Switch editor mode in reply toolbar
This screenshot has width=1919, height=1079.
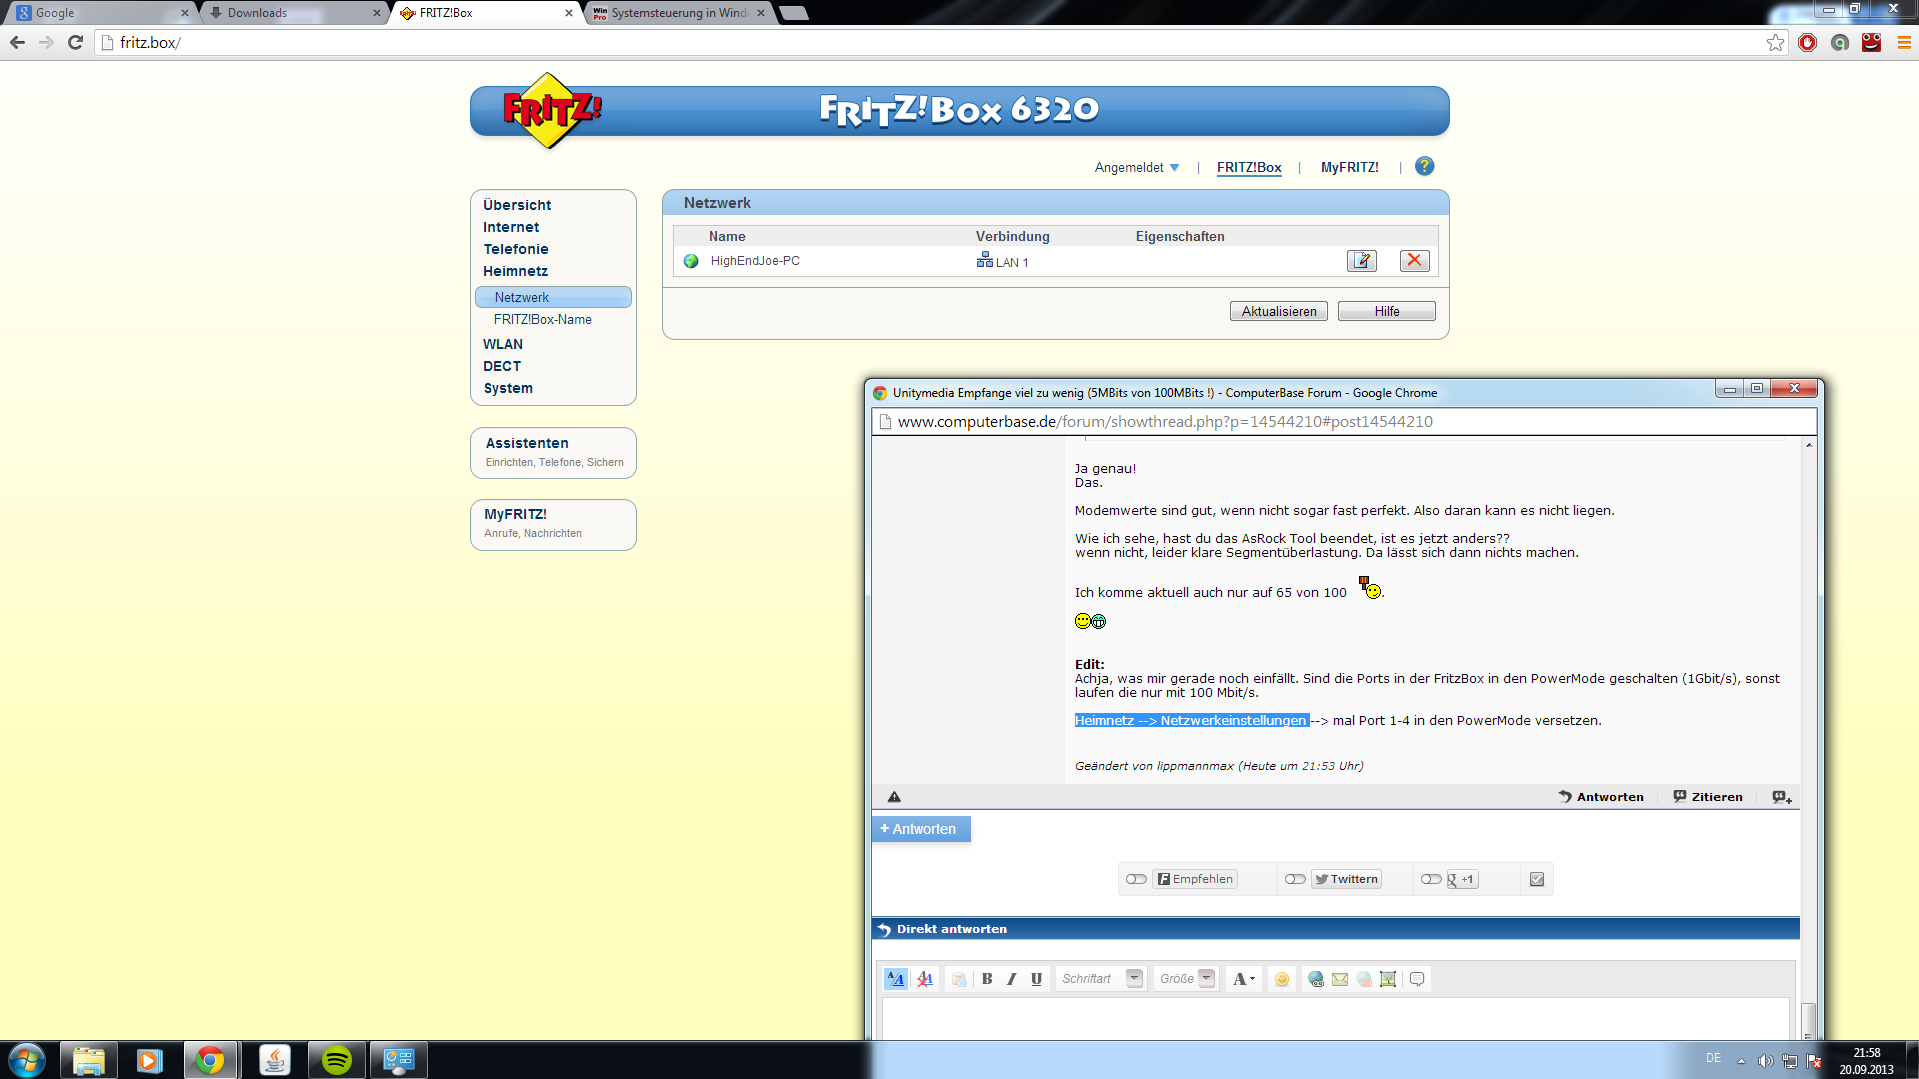point(896,979)
